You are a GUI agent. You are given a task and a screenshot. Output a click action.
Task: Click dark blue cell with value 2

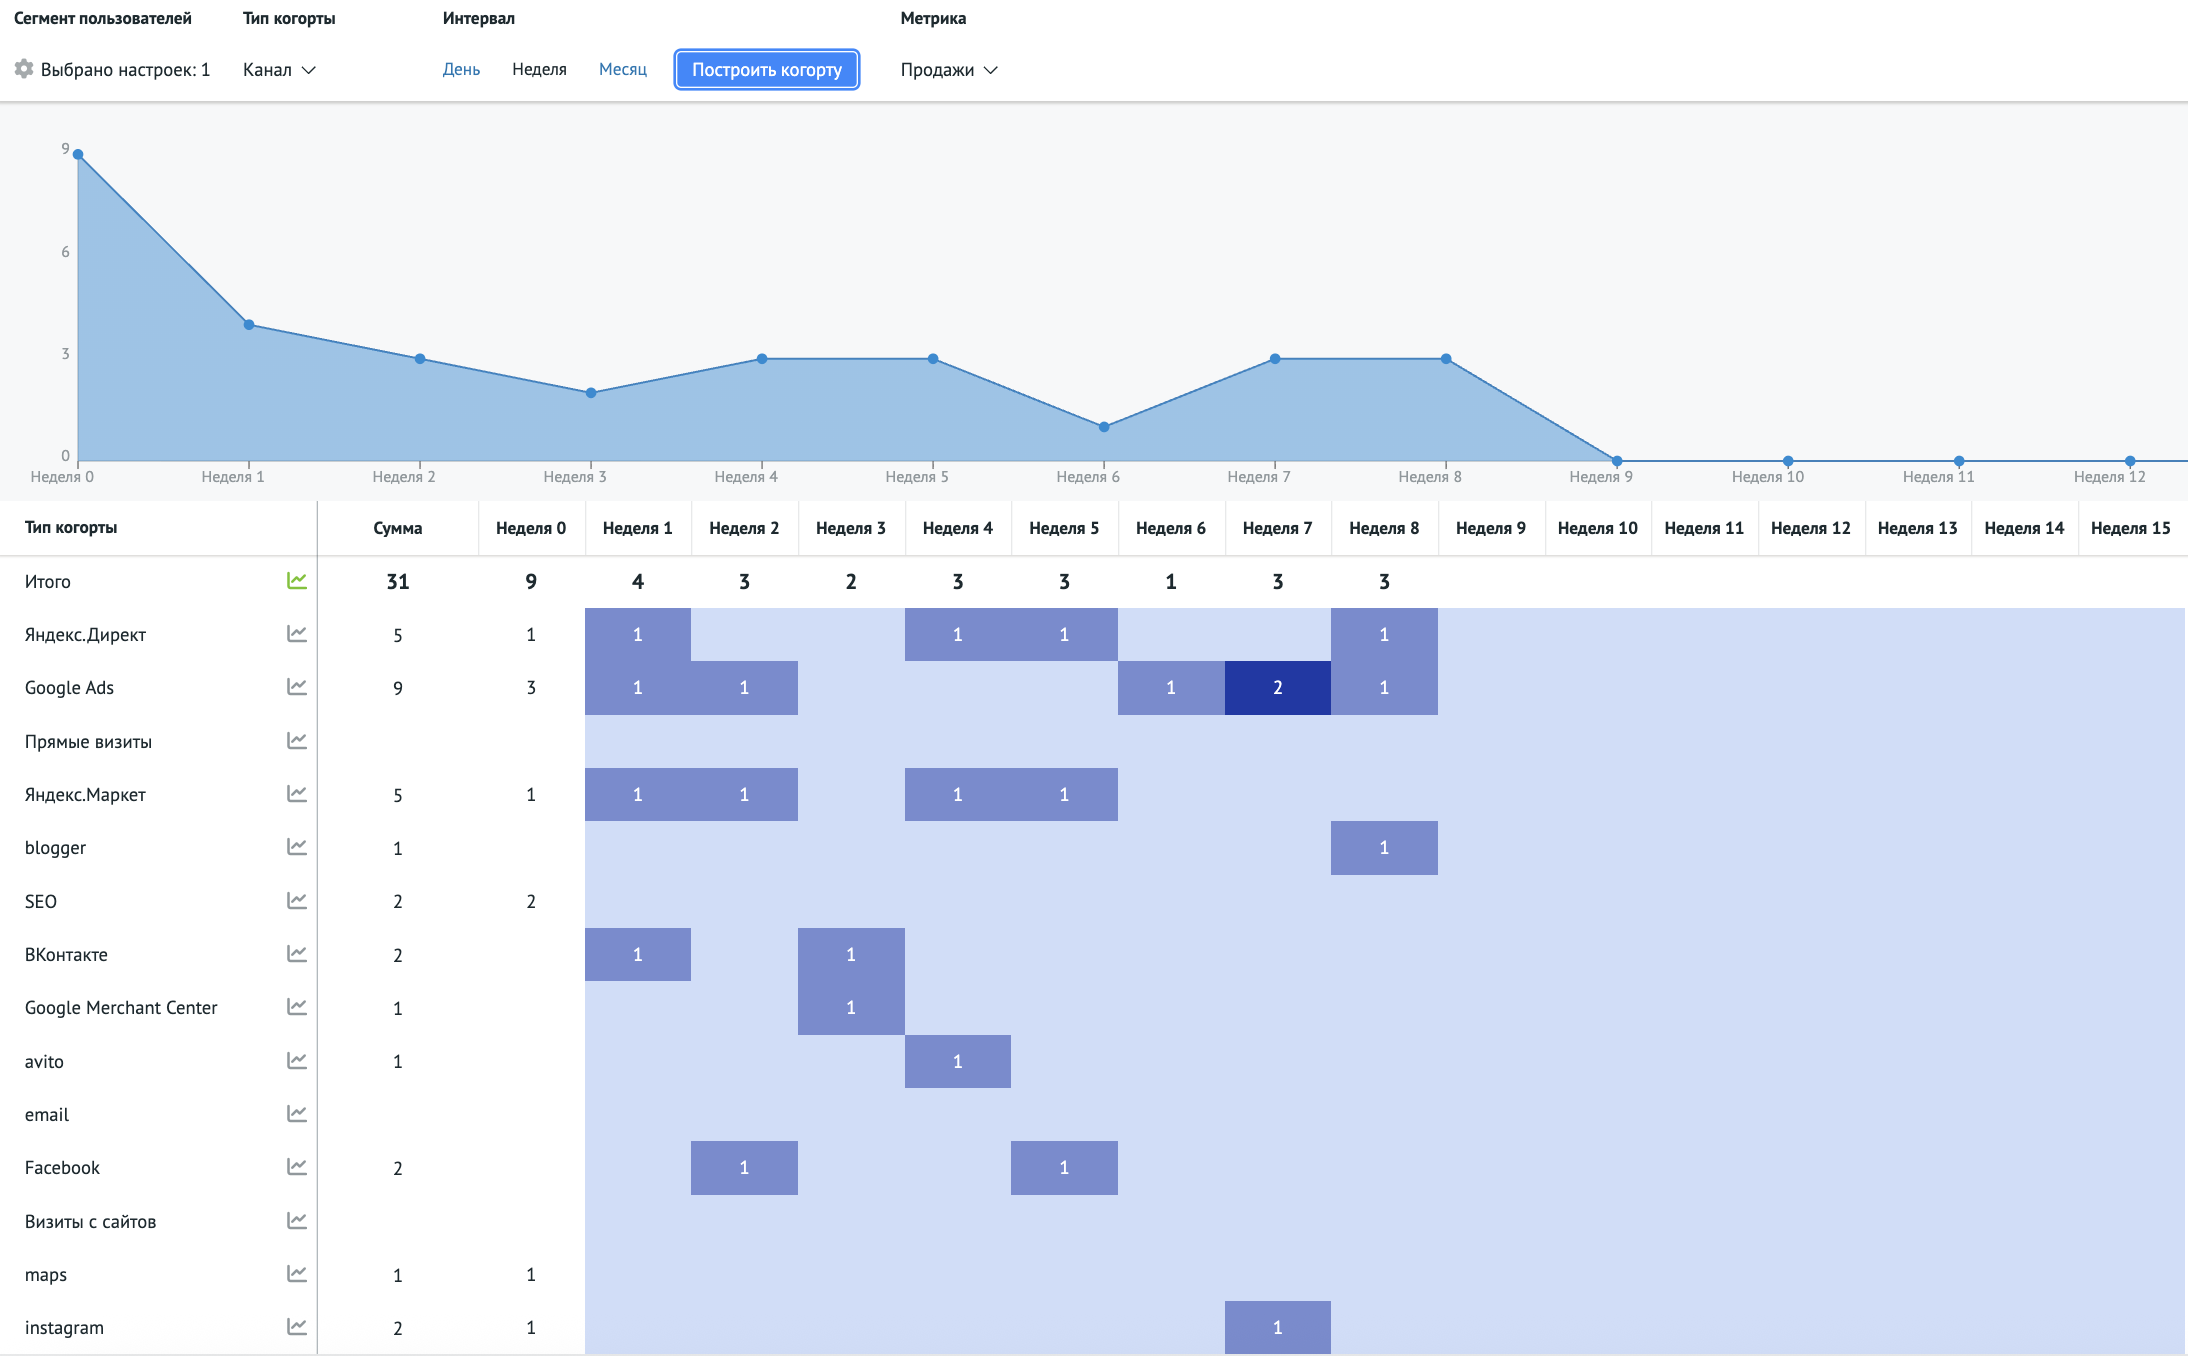click(1277, 688)
